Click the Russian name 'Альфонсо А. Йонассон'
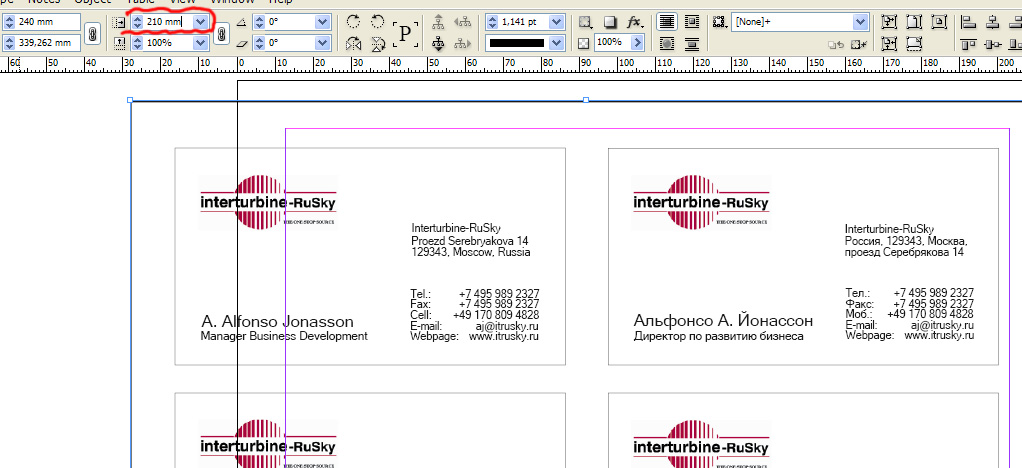This screenshot has height=468, width=1022. coord(723,321)
